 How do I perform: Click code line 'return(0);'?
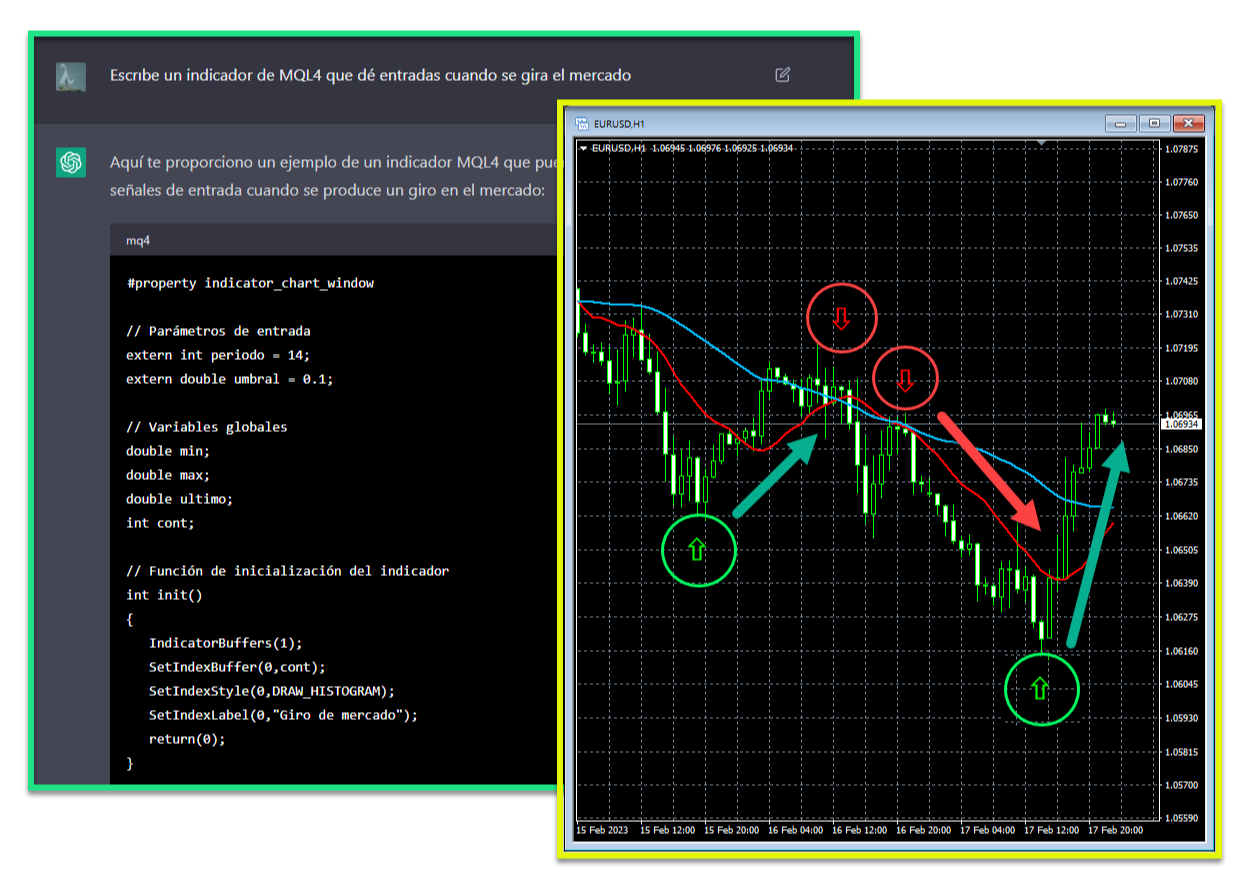click(x=187, y=739)
